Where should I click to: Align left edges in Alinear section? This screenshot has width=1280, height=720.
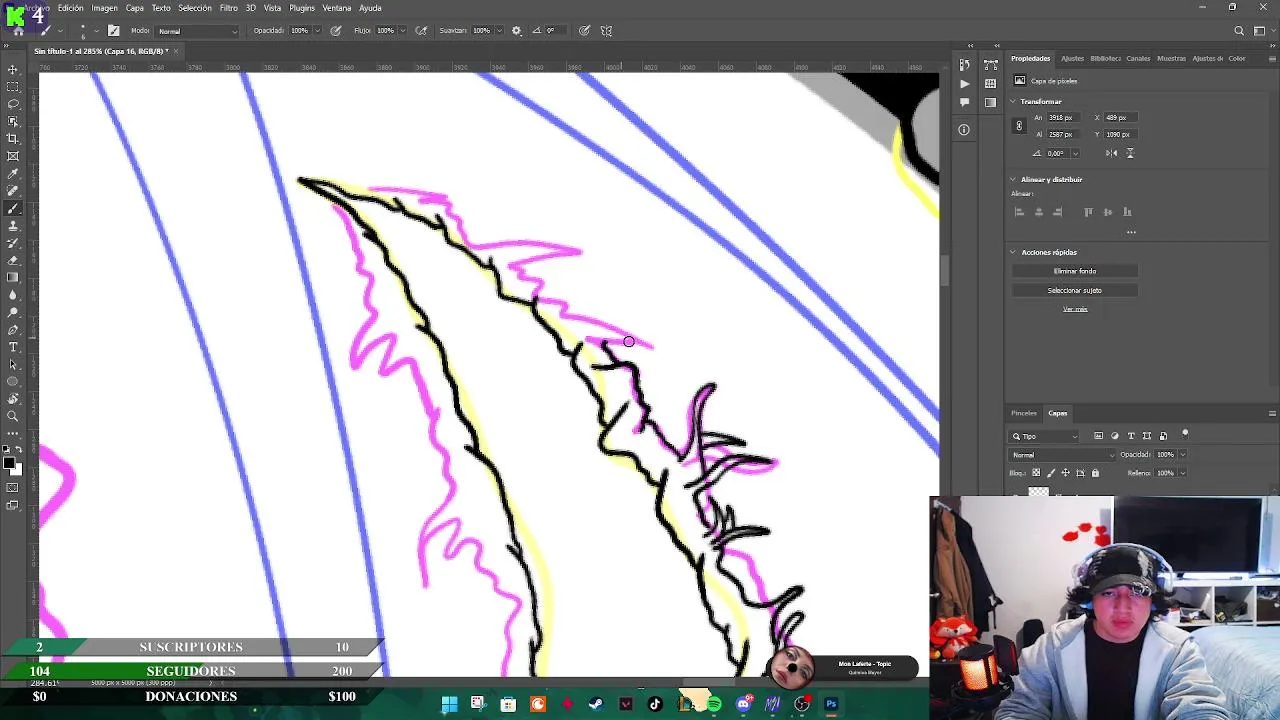[x=1019, y=212]
